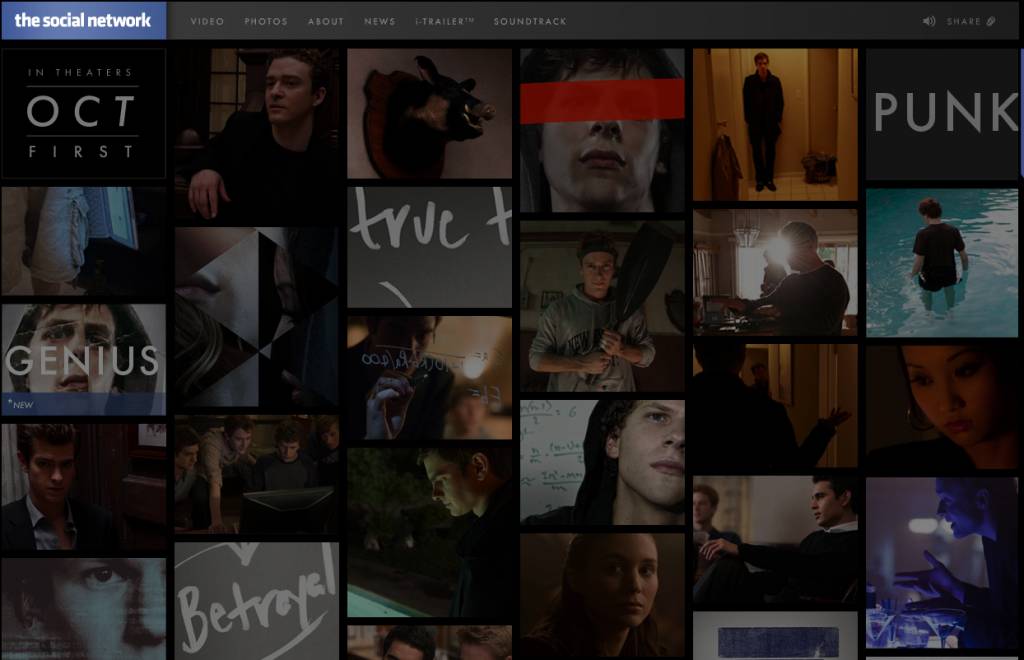The image size is (1024, 660).
Task: Open the VIDEO menu item
Action: (x=207, y=22)
